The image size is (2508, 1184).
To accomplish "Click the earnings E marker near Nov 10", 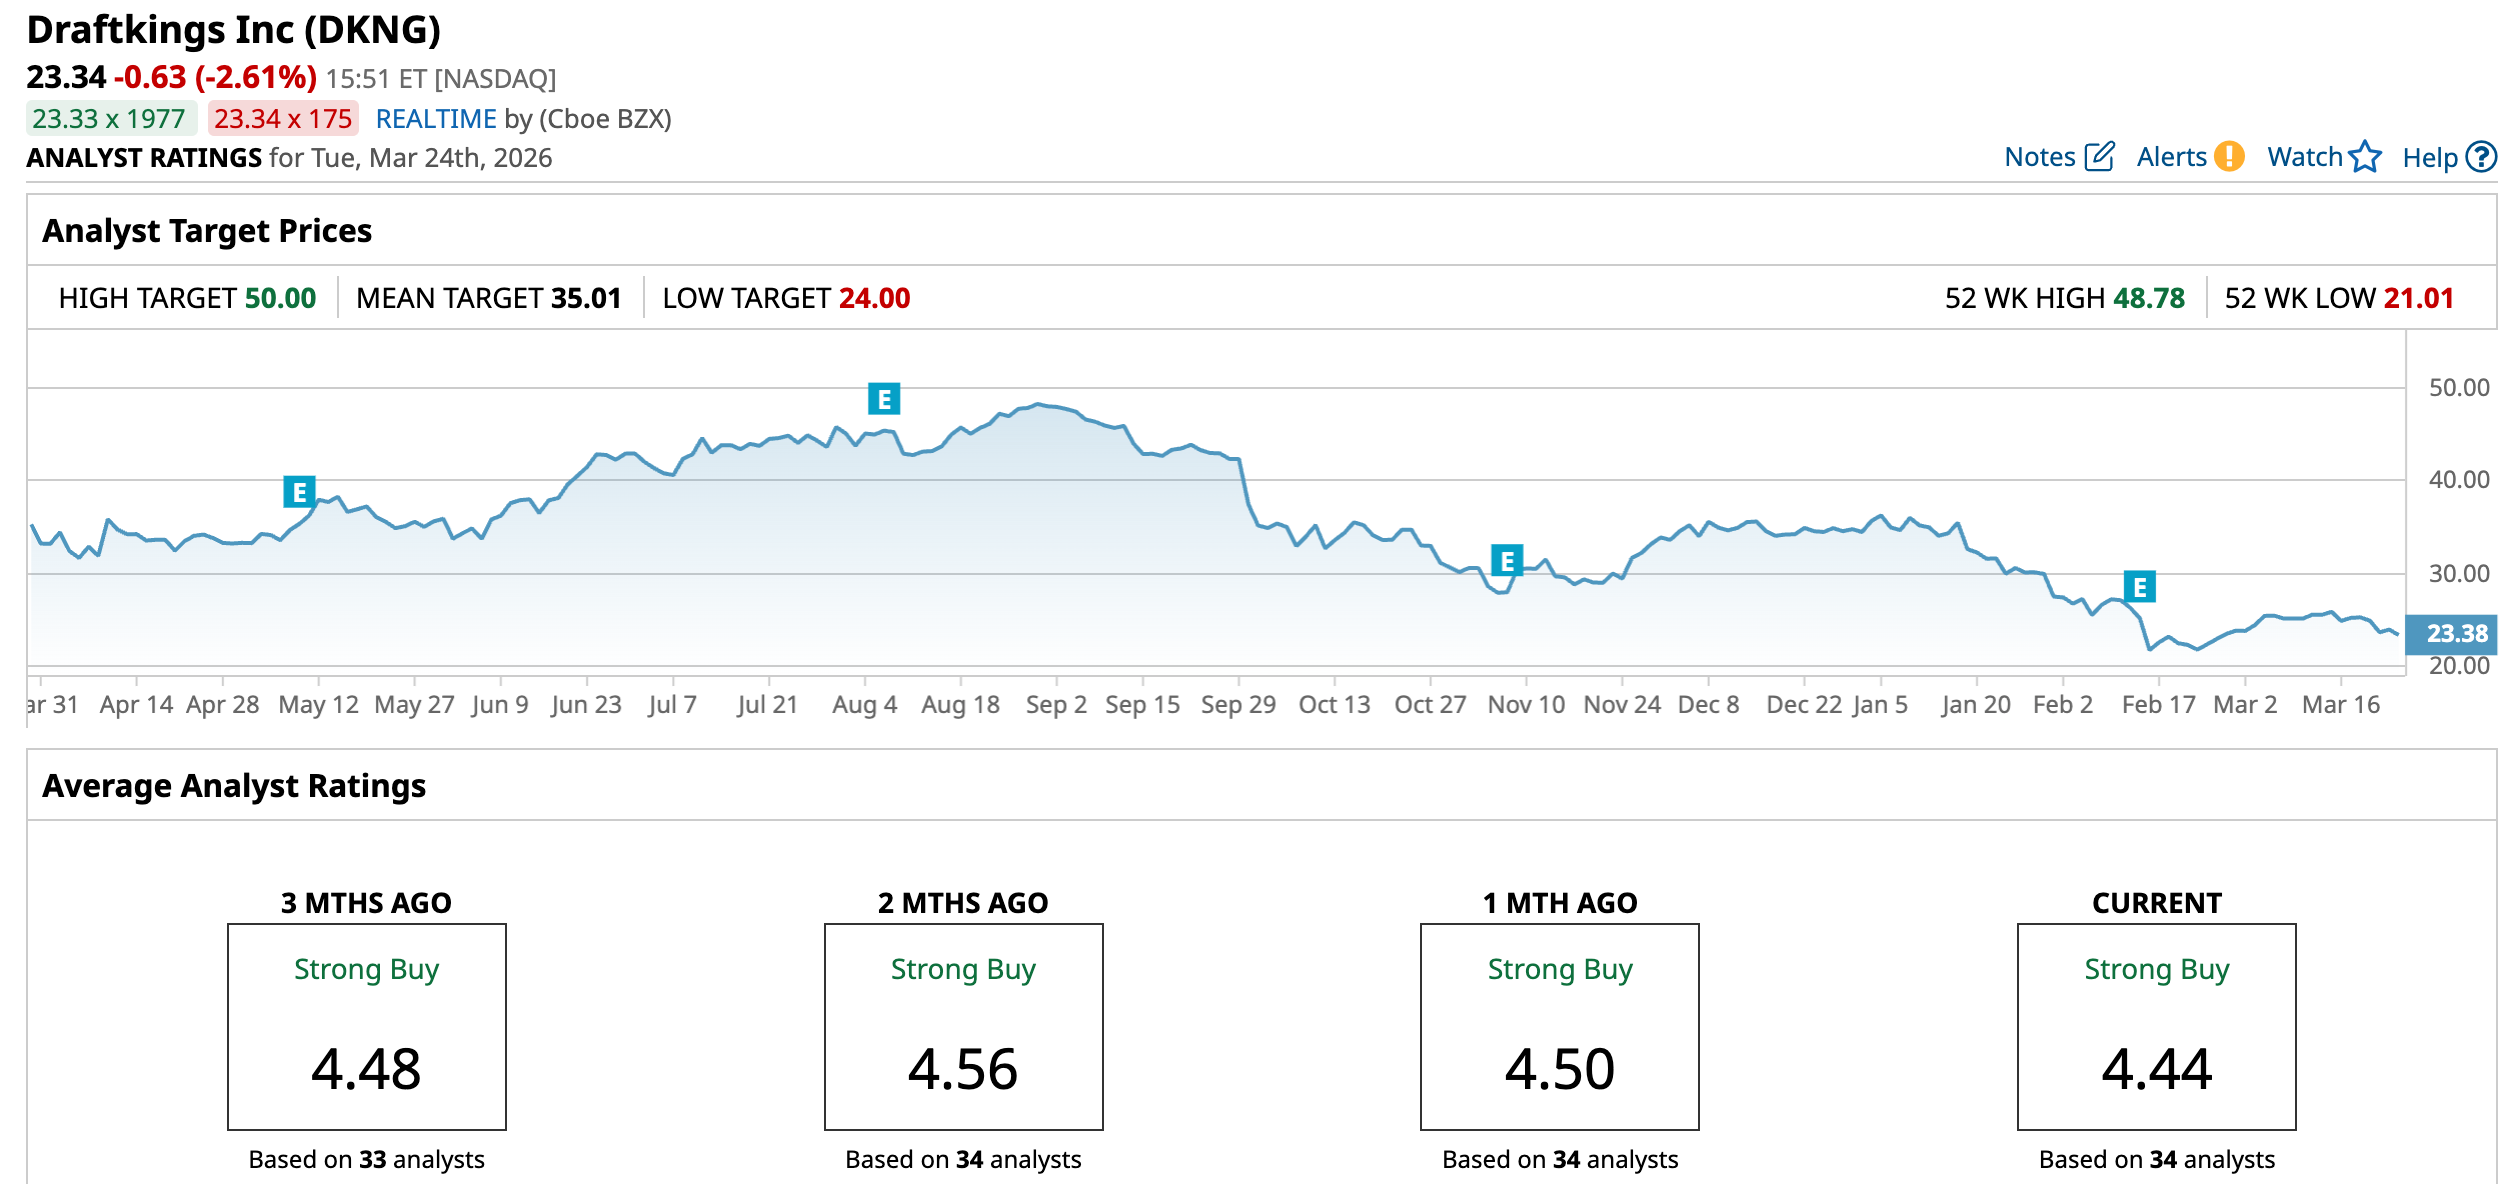I will coord(1506,561).
